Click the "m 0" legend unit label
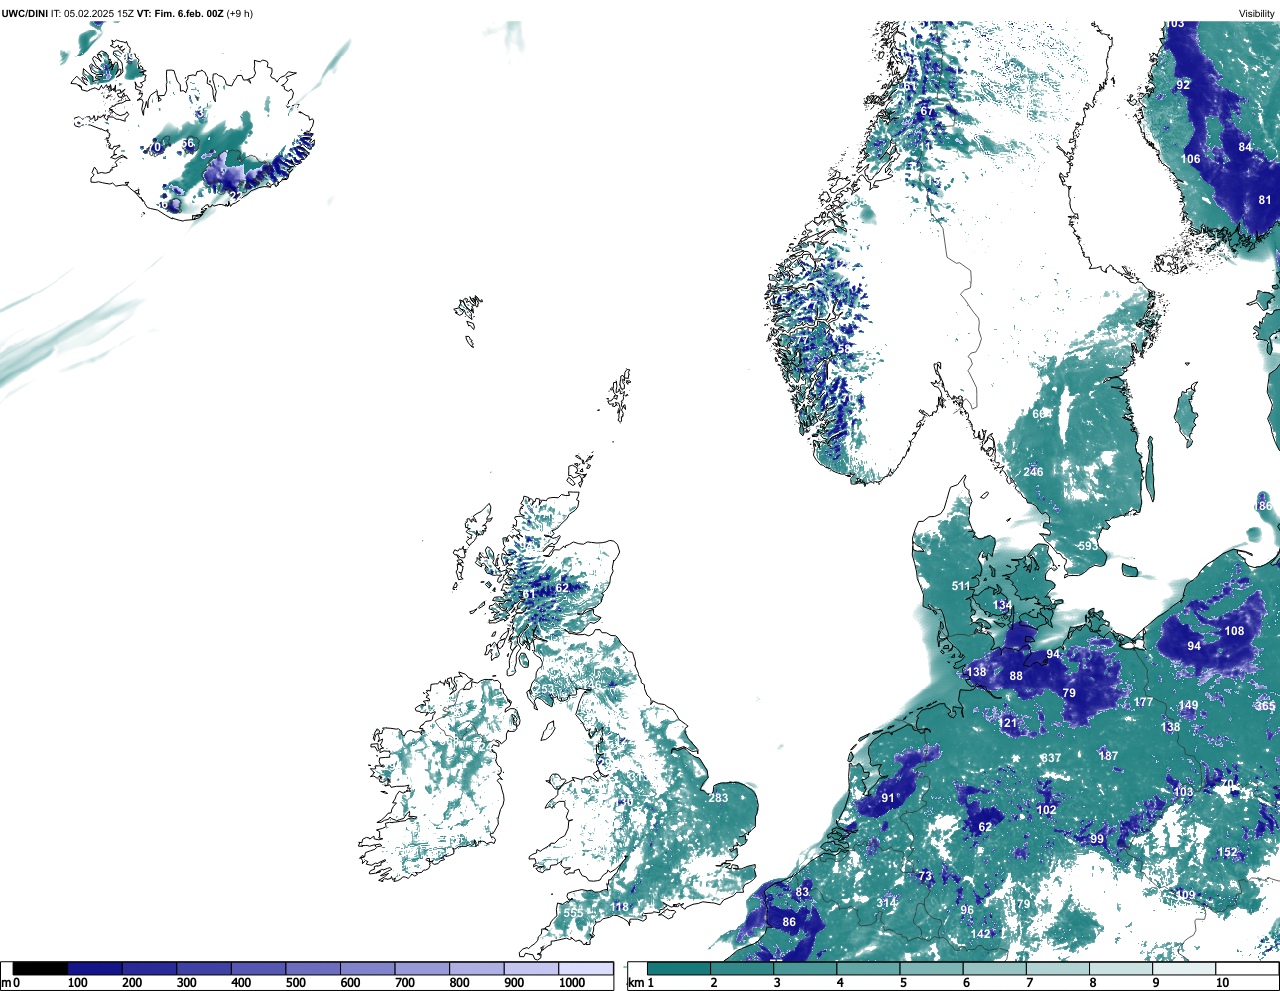Viewport: 1280px width, 991px height. 11,984
